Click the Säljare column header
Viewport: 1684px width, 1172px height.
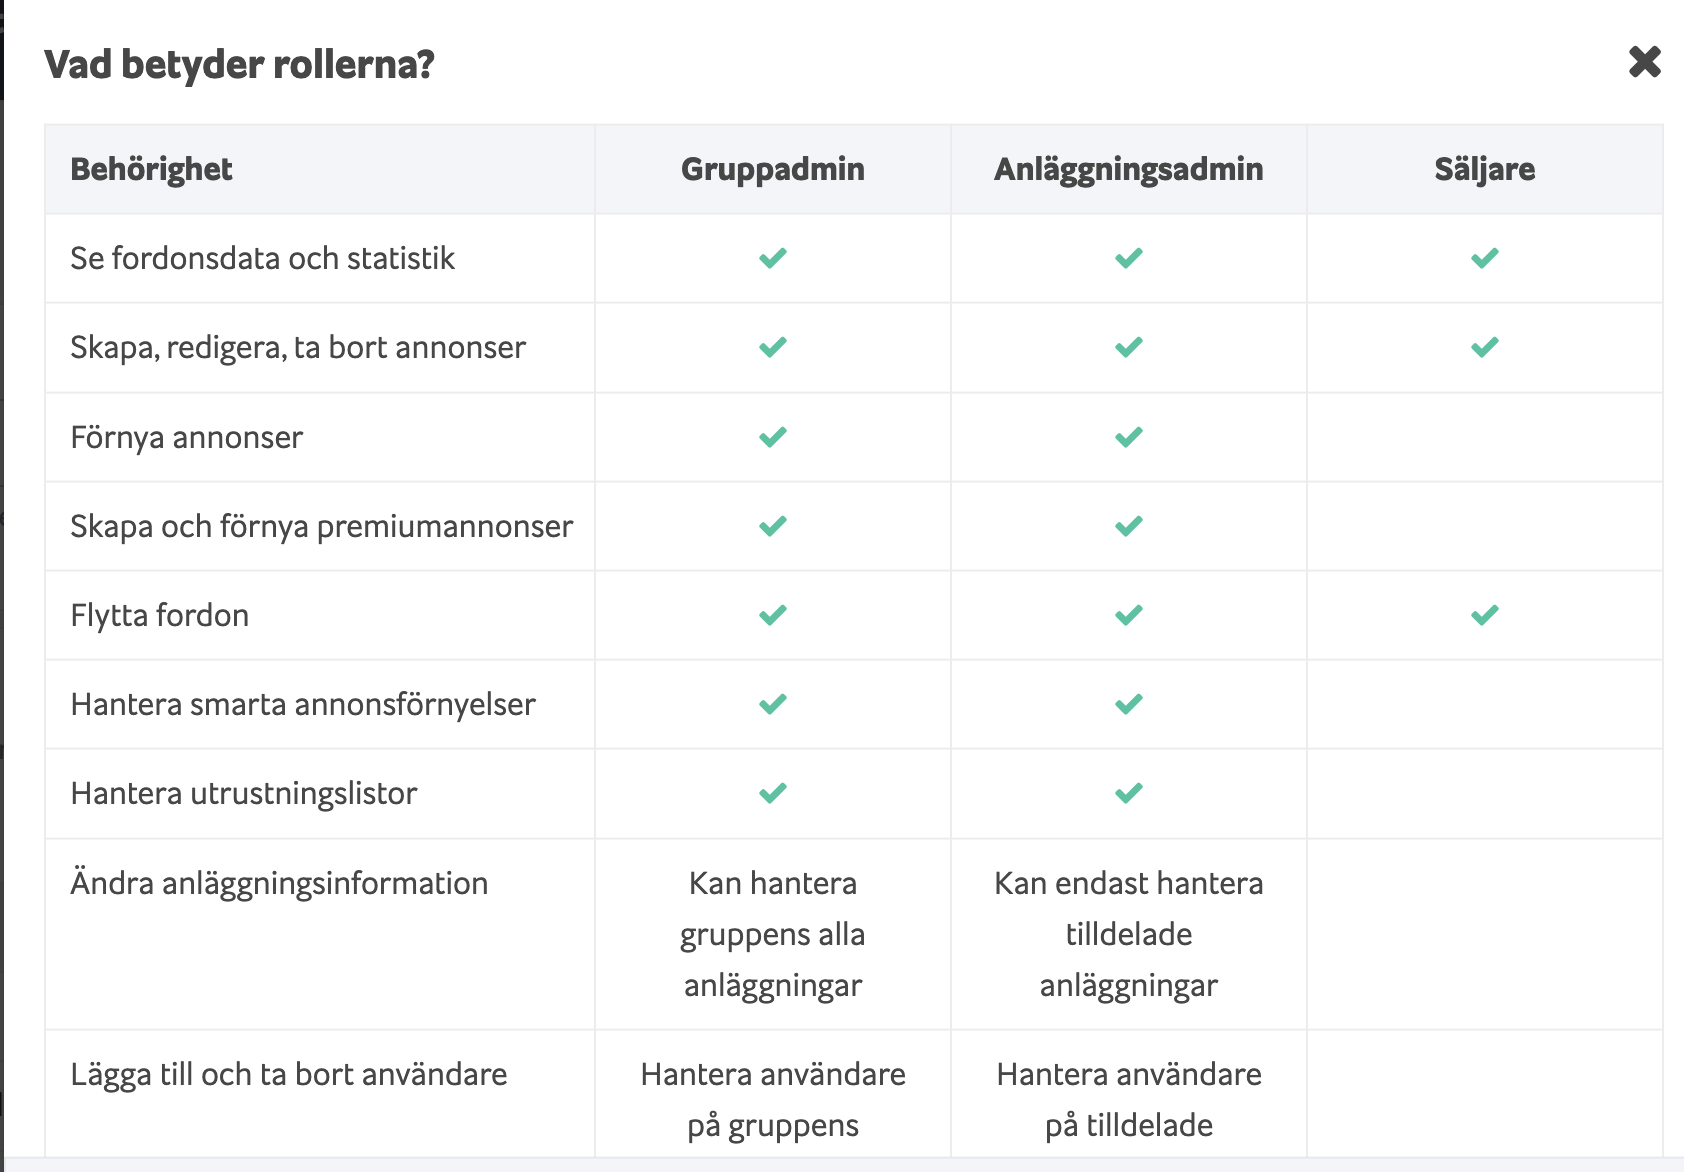coord(1484,168)
